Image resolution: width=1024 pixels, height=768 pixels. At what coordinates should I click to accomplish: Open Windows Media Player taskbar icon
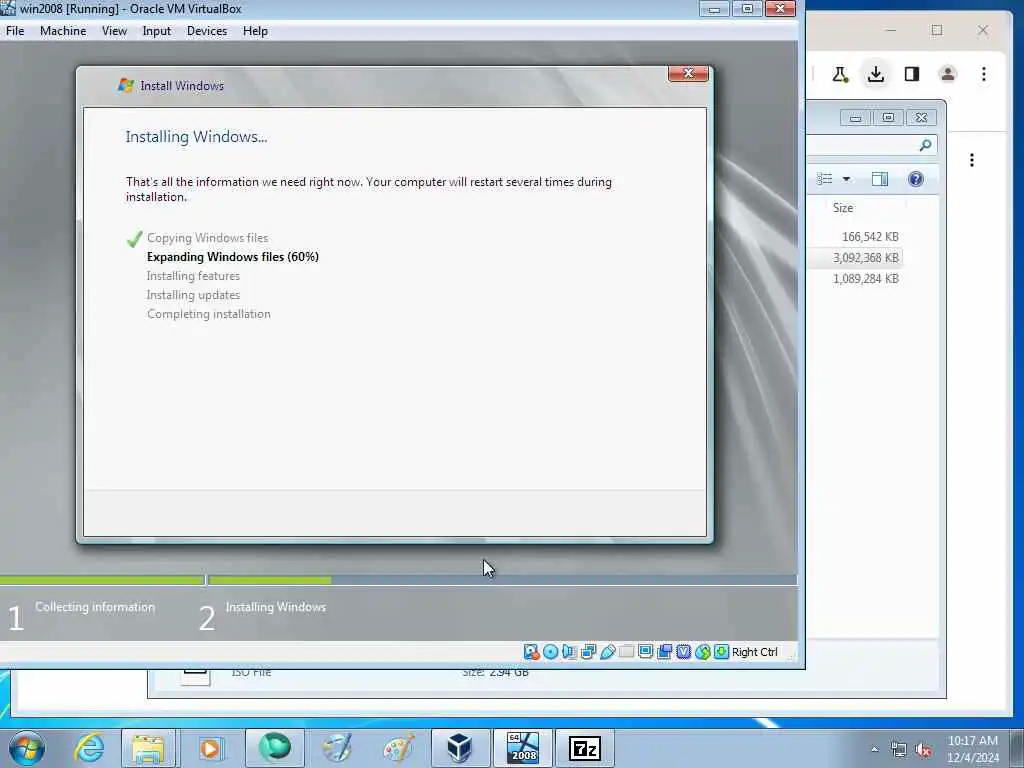click(210, 748)
